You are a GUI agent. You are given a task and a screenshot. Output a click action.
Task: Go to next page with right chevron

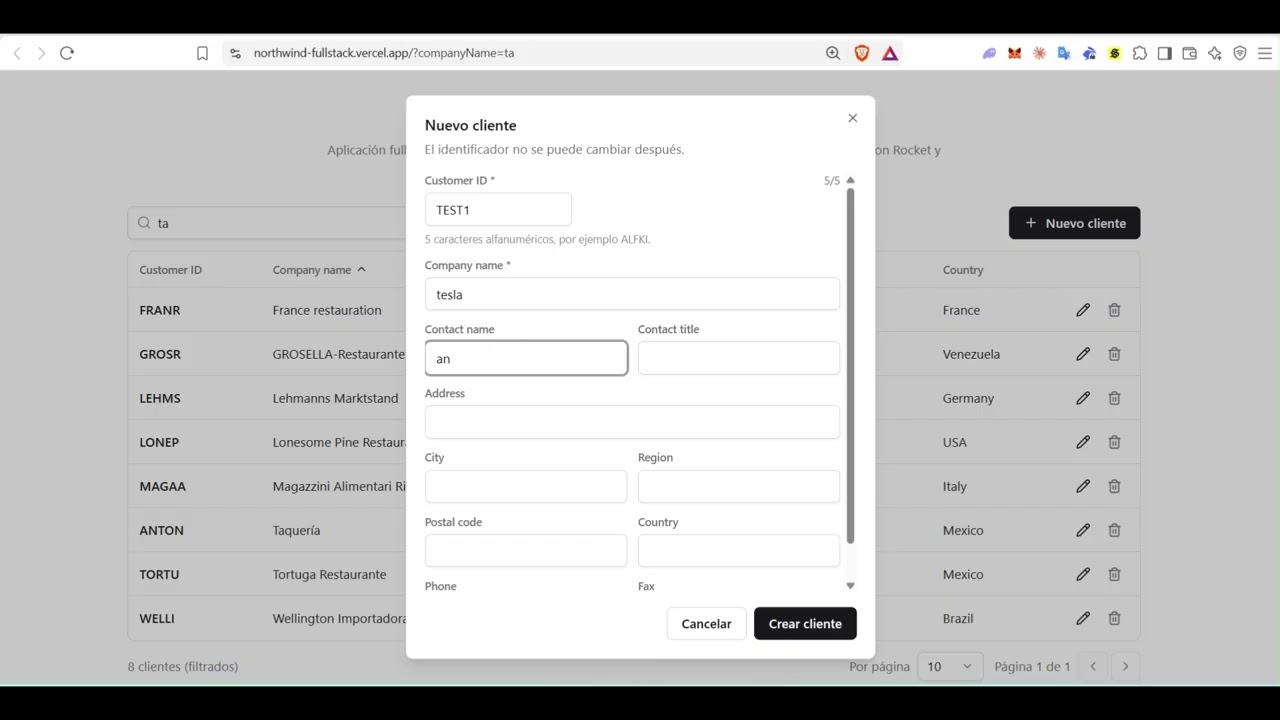point(1125,666)
